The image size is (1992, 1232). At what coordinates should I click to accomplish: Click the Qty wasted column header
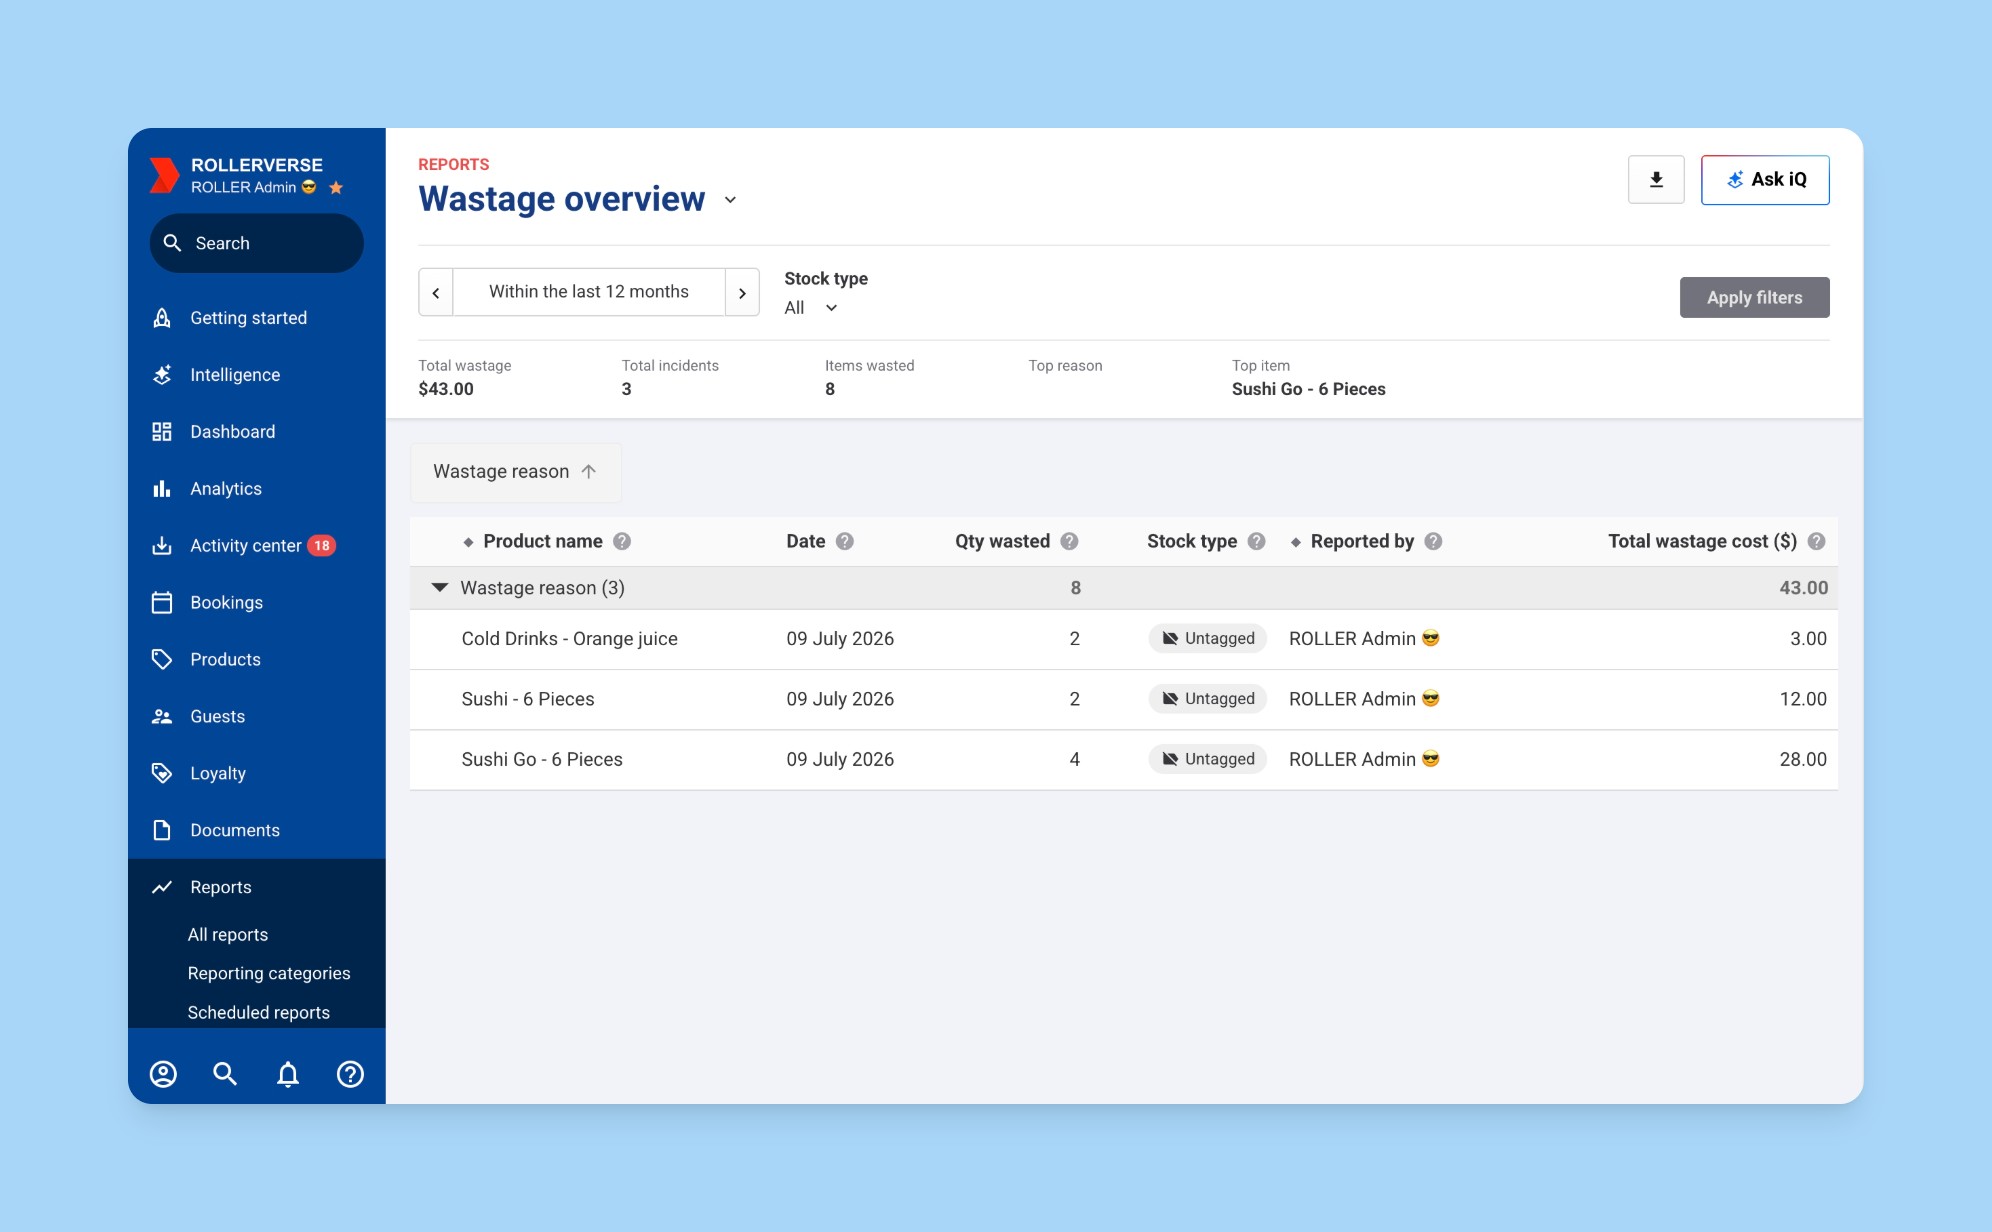(x=1002, y=541)
